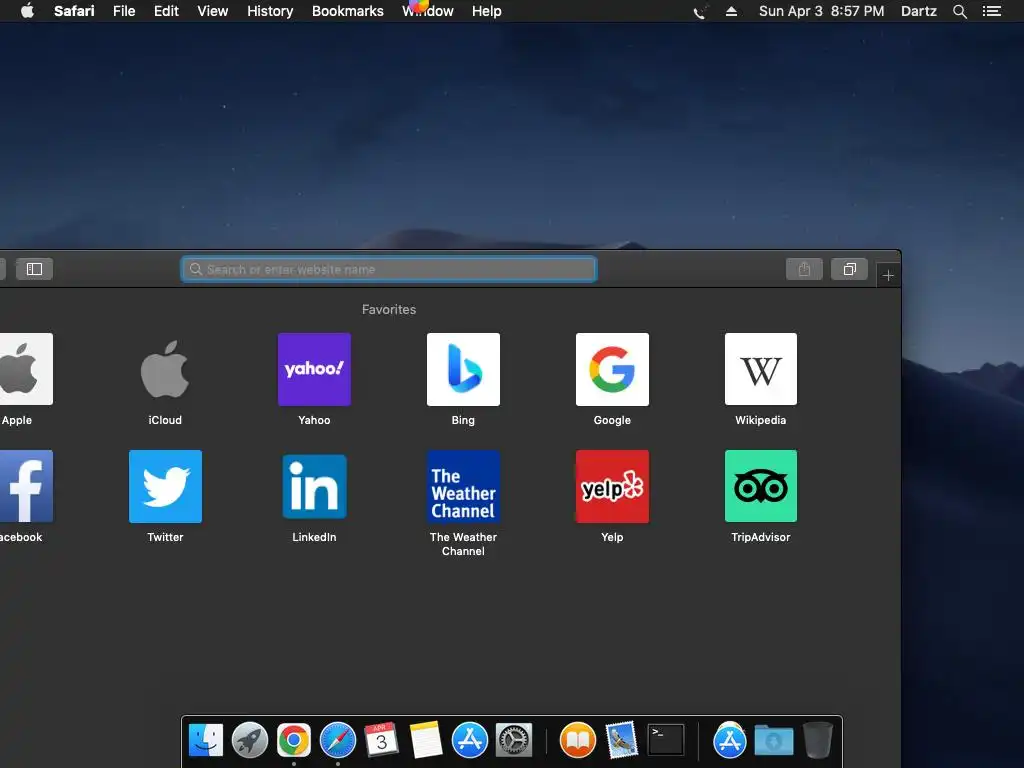Click the eject icon in menu bar

pos(731,11)
